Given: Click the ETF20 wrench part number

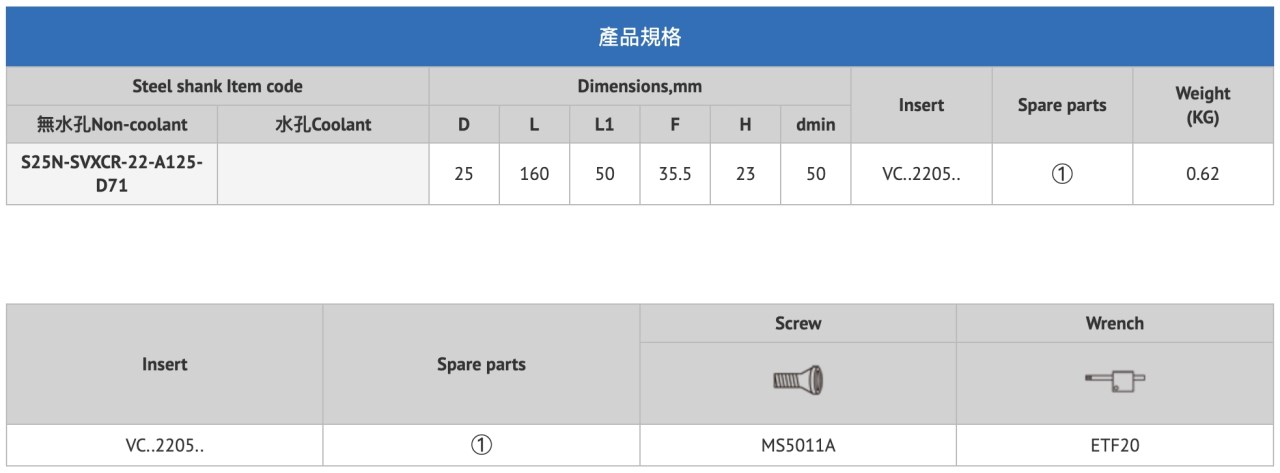Looking at the screenshot, I should (x=1114, y=446).
